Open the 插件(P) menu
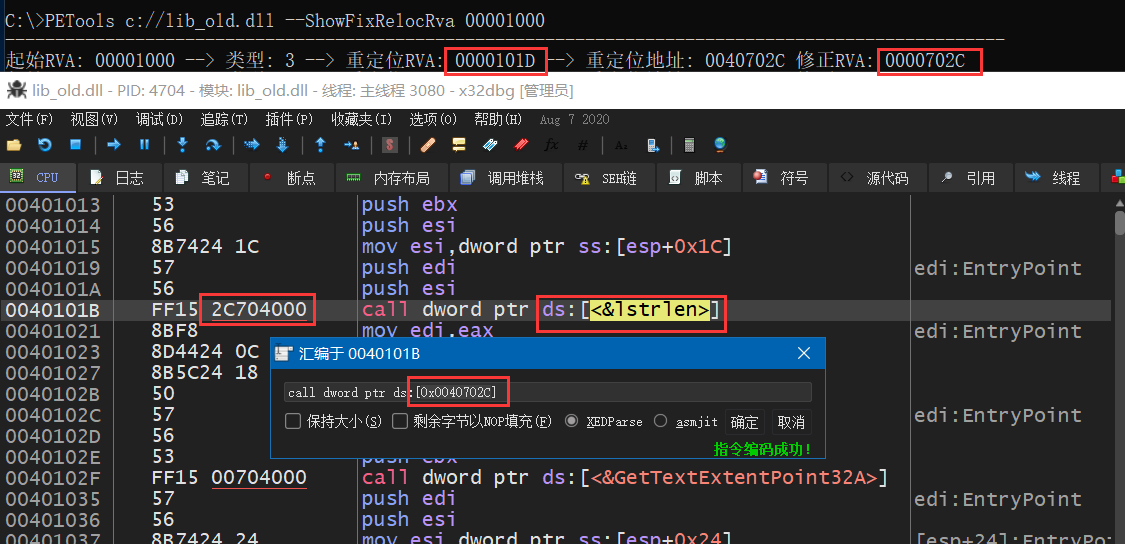1125x544 pixels. pos(289,119)
